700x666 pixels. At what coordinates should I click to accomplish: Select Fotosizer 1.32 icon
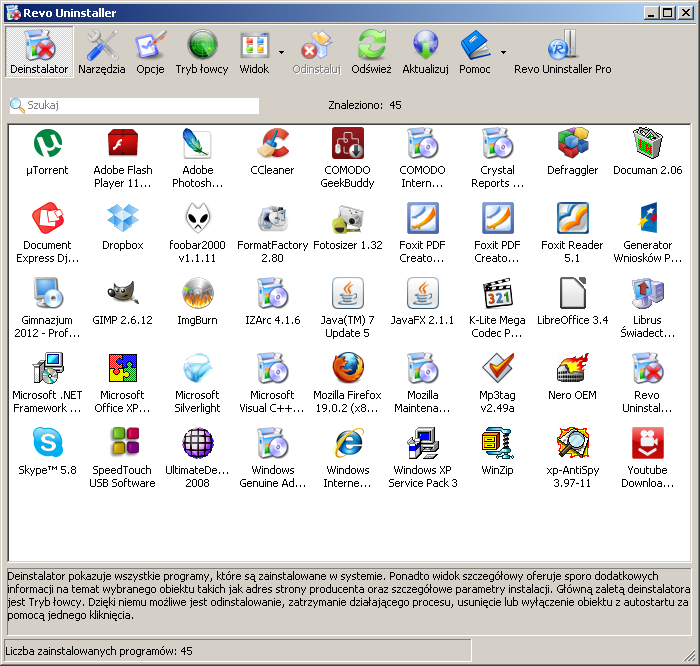(348, 219)
